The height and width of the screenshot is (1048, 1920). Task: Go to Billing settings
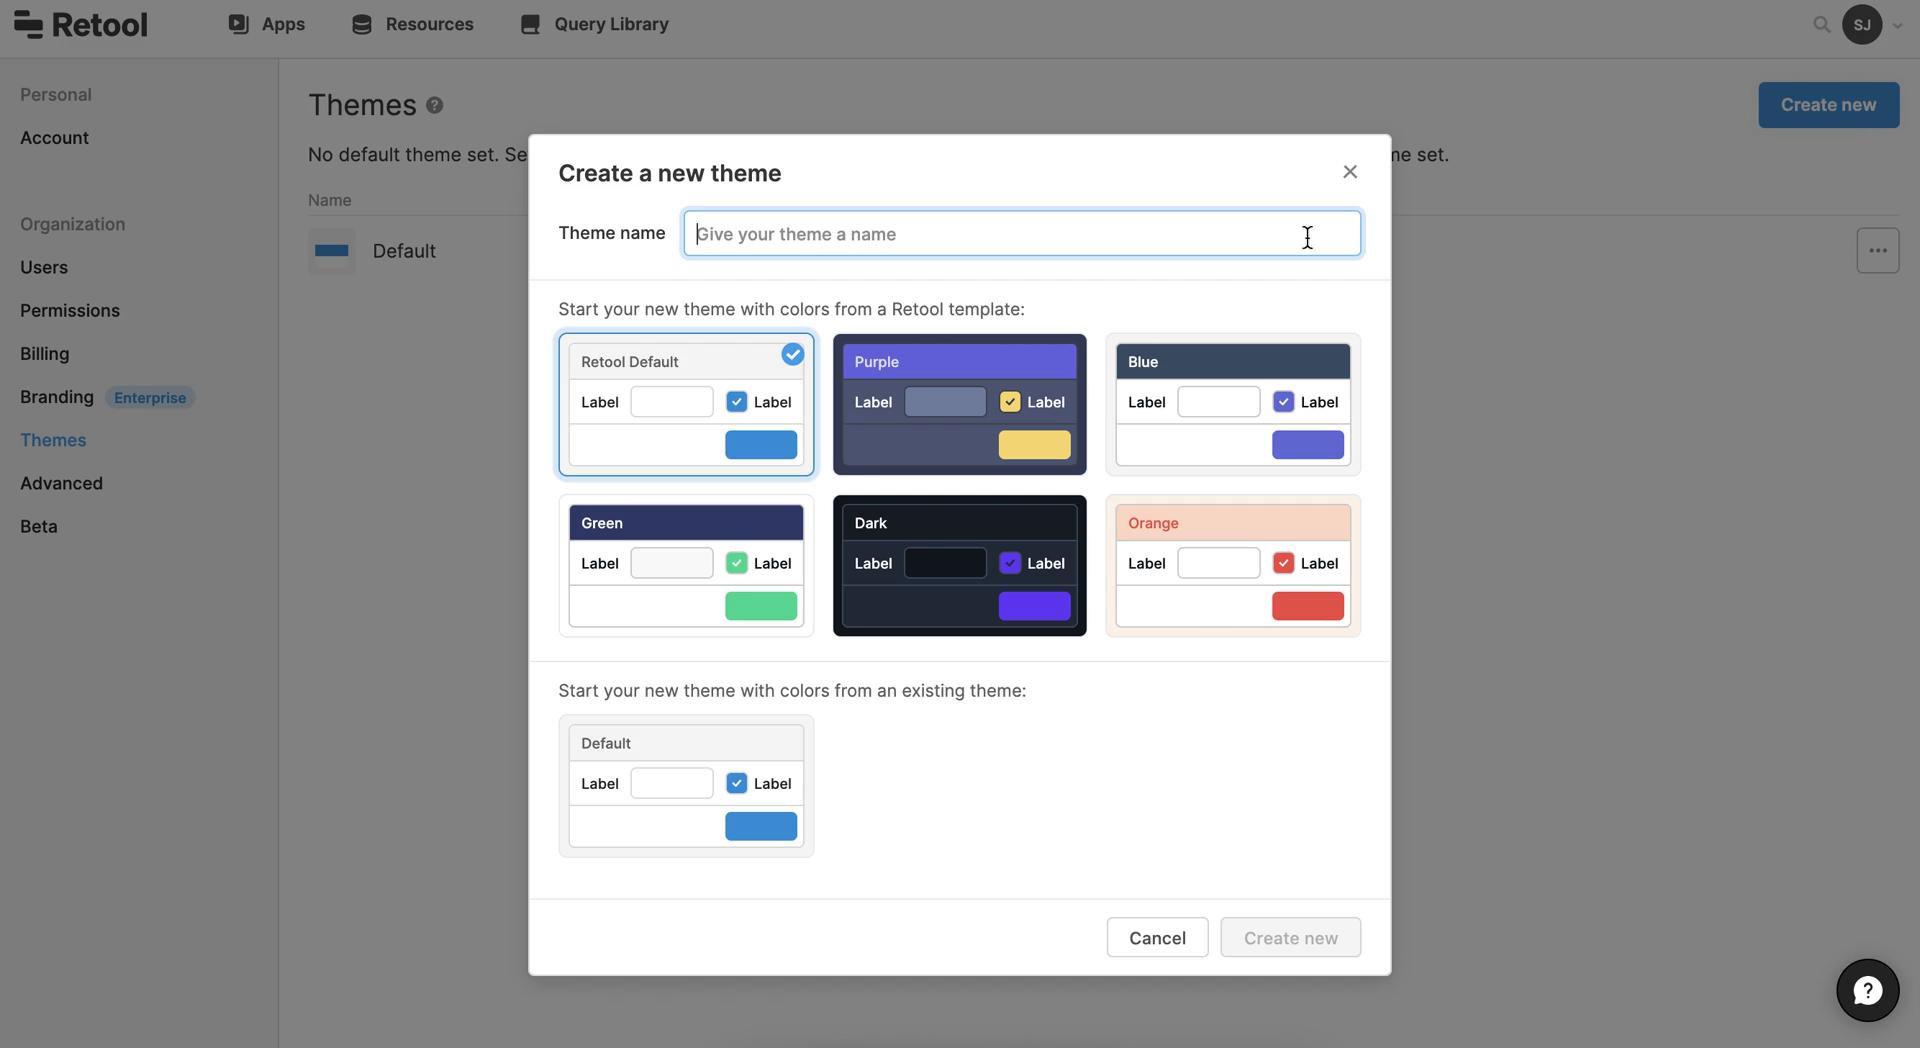click(44, 354)
